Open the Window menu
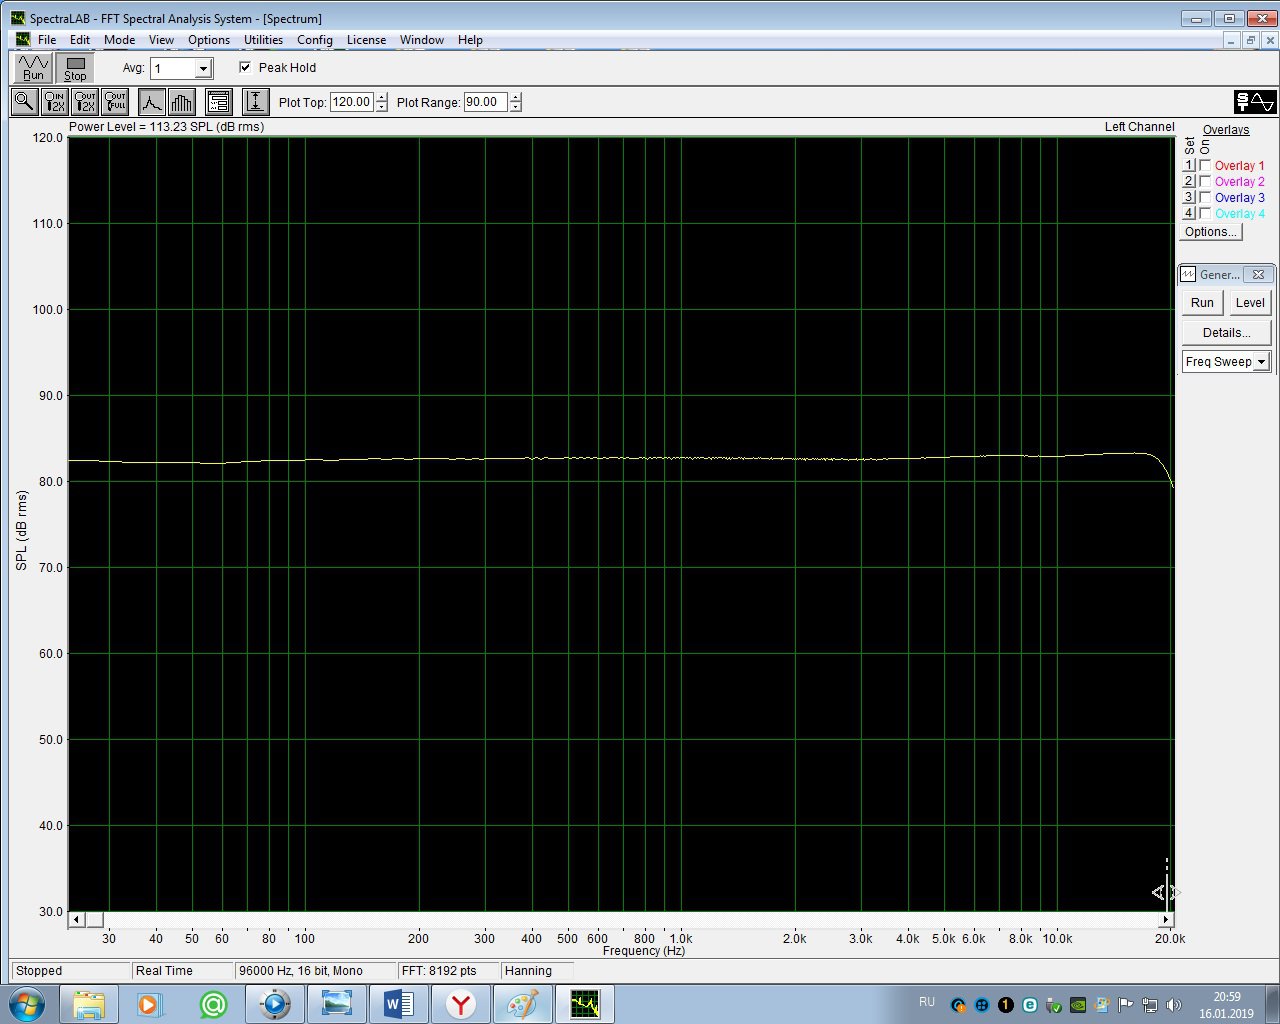1280x1024 pixels. point(422,40)
